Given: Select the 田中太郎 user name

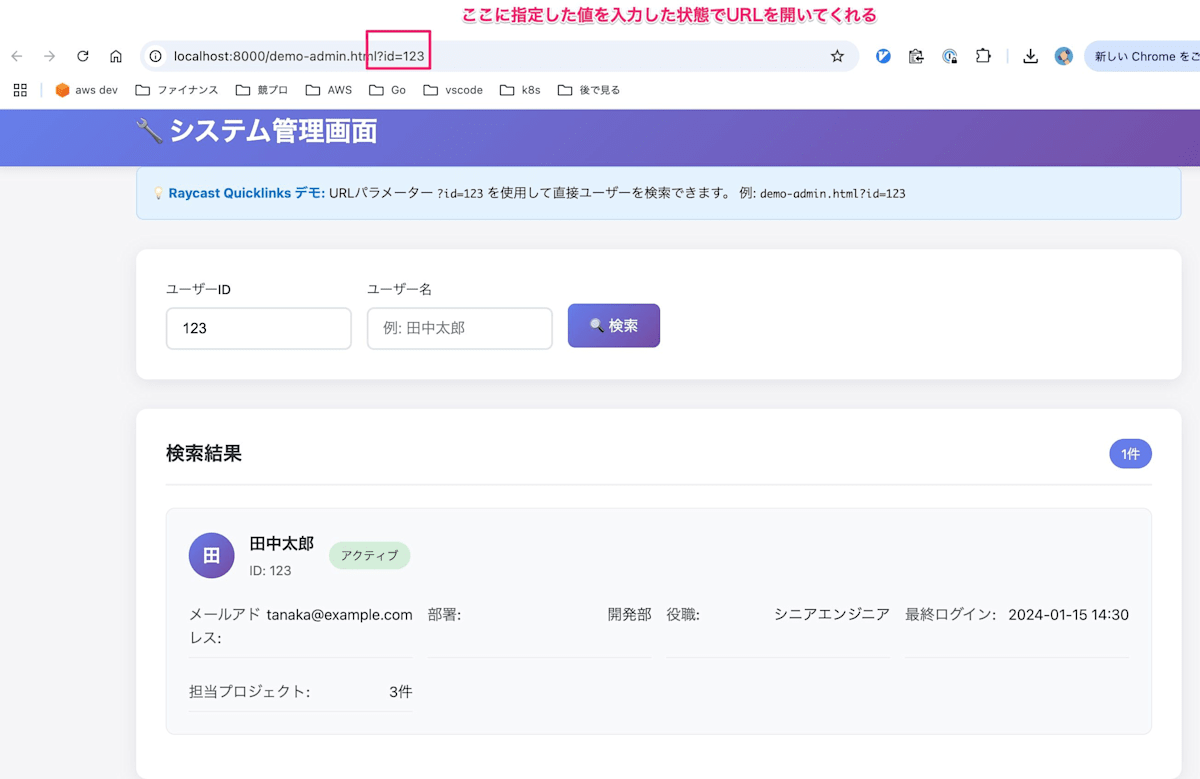Looking at the screenshot, I should [282, 544].
